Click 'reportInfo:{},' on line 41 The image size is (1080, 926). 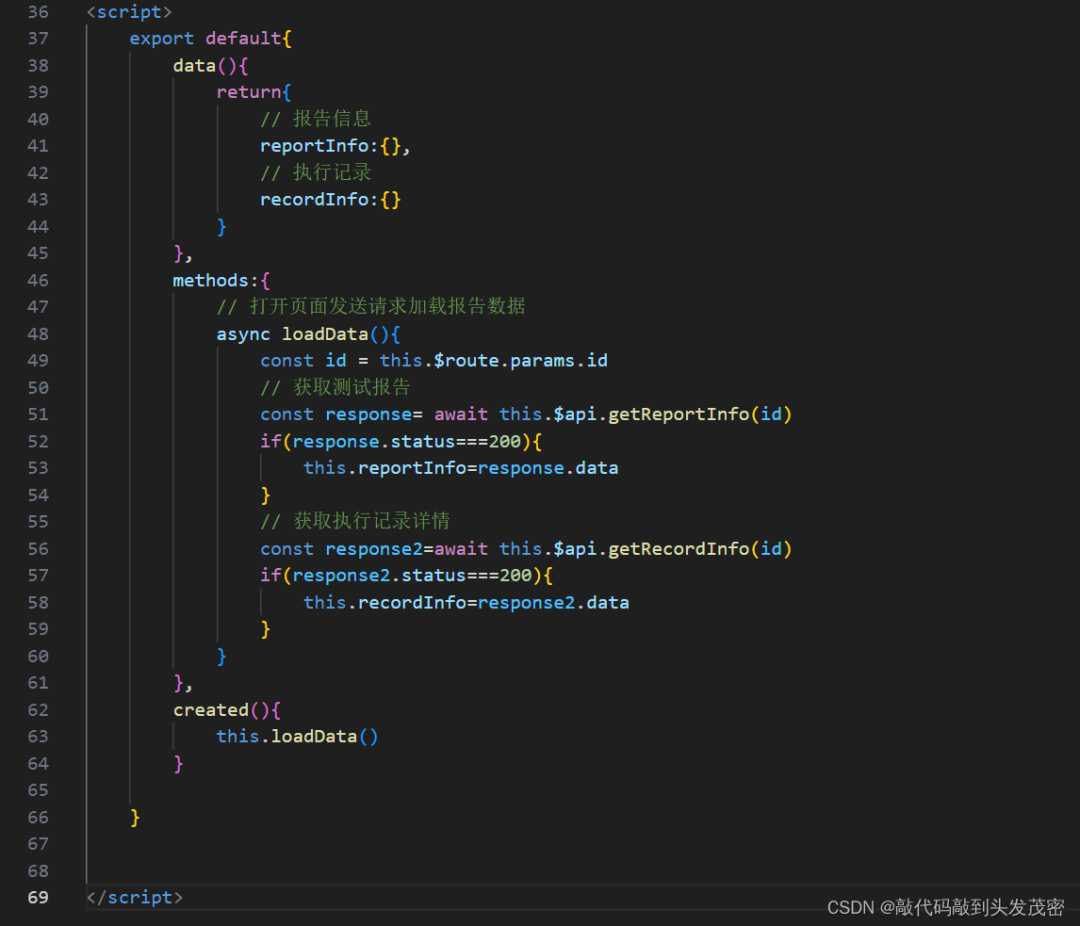335,146
